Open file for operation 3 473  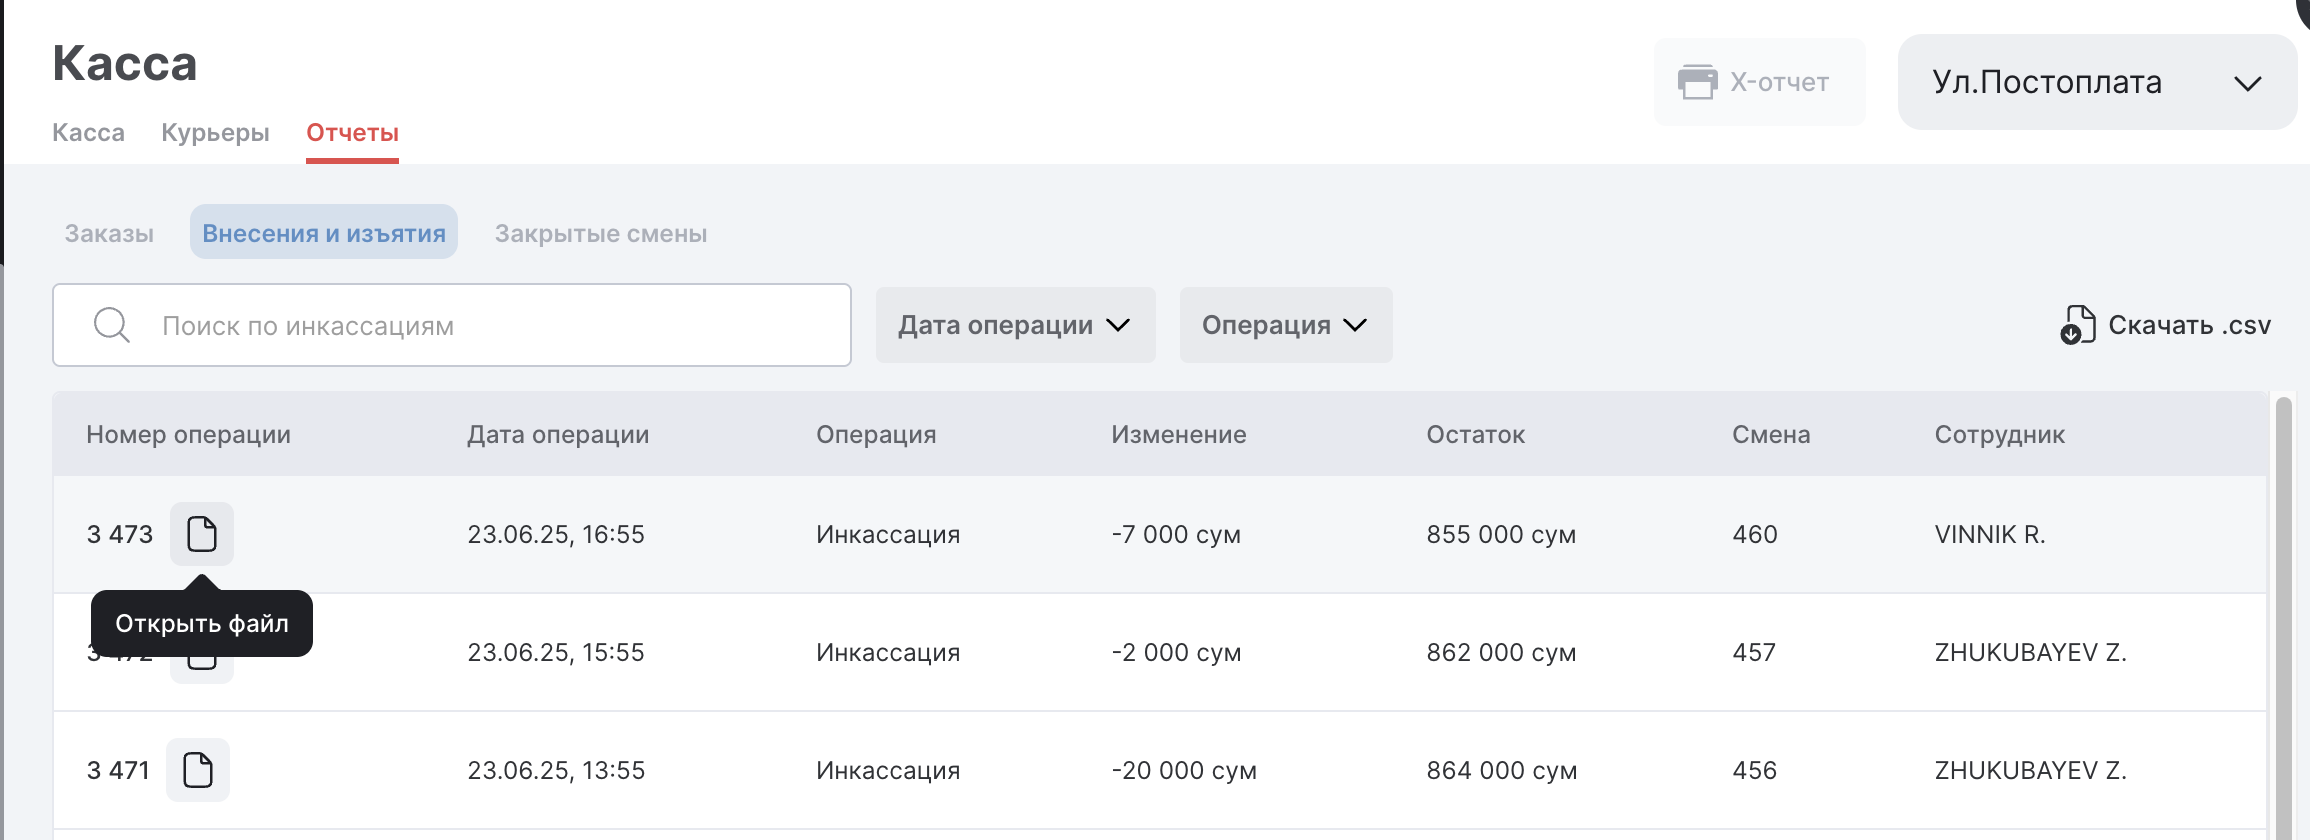pos(201,534)
